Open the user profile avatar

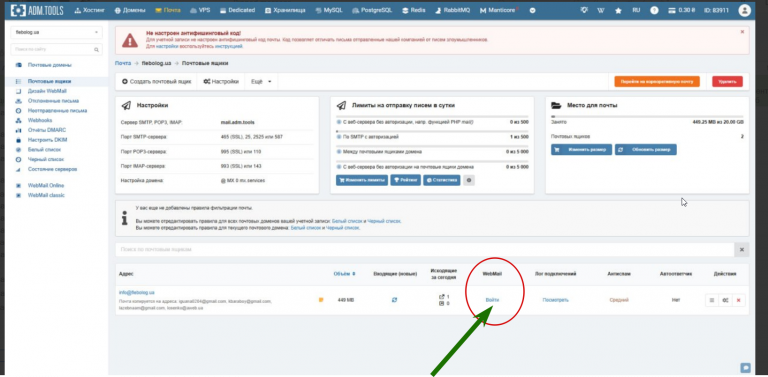coord(744,10)
